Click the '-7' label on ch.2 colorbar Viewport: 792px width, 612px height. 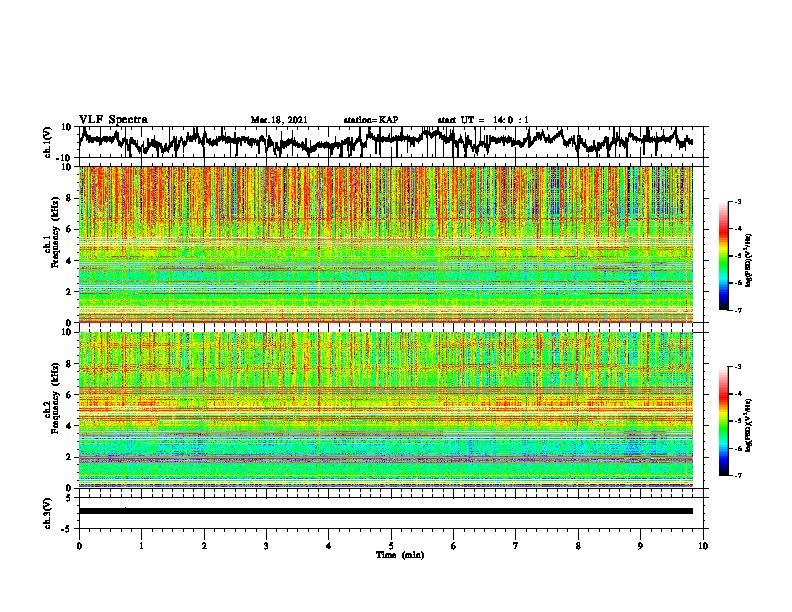(738, 475)
